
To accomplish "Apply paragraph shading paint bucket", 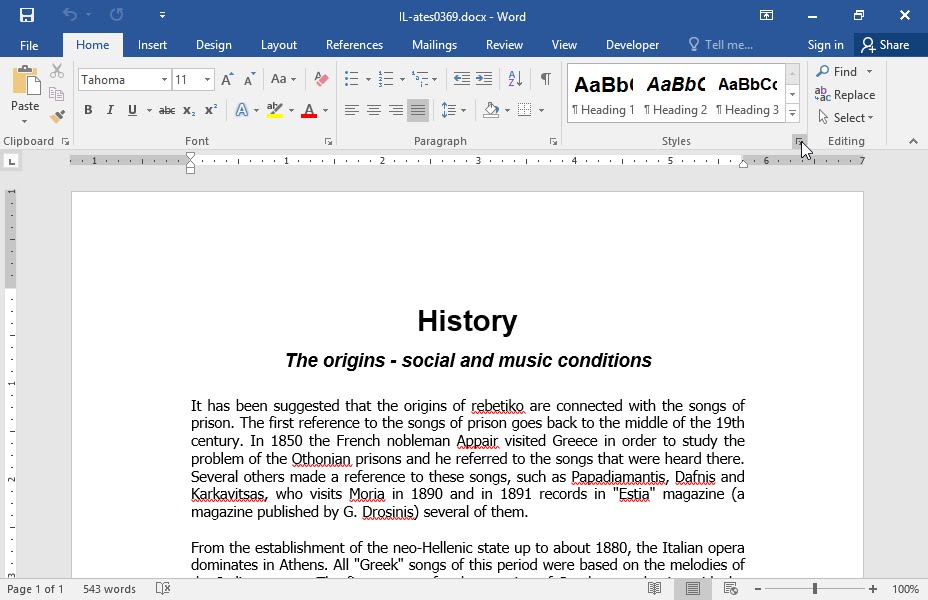I will click(x=491, y=110).
